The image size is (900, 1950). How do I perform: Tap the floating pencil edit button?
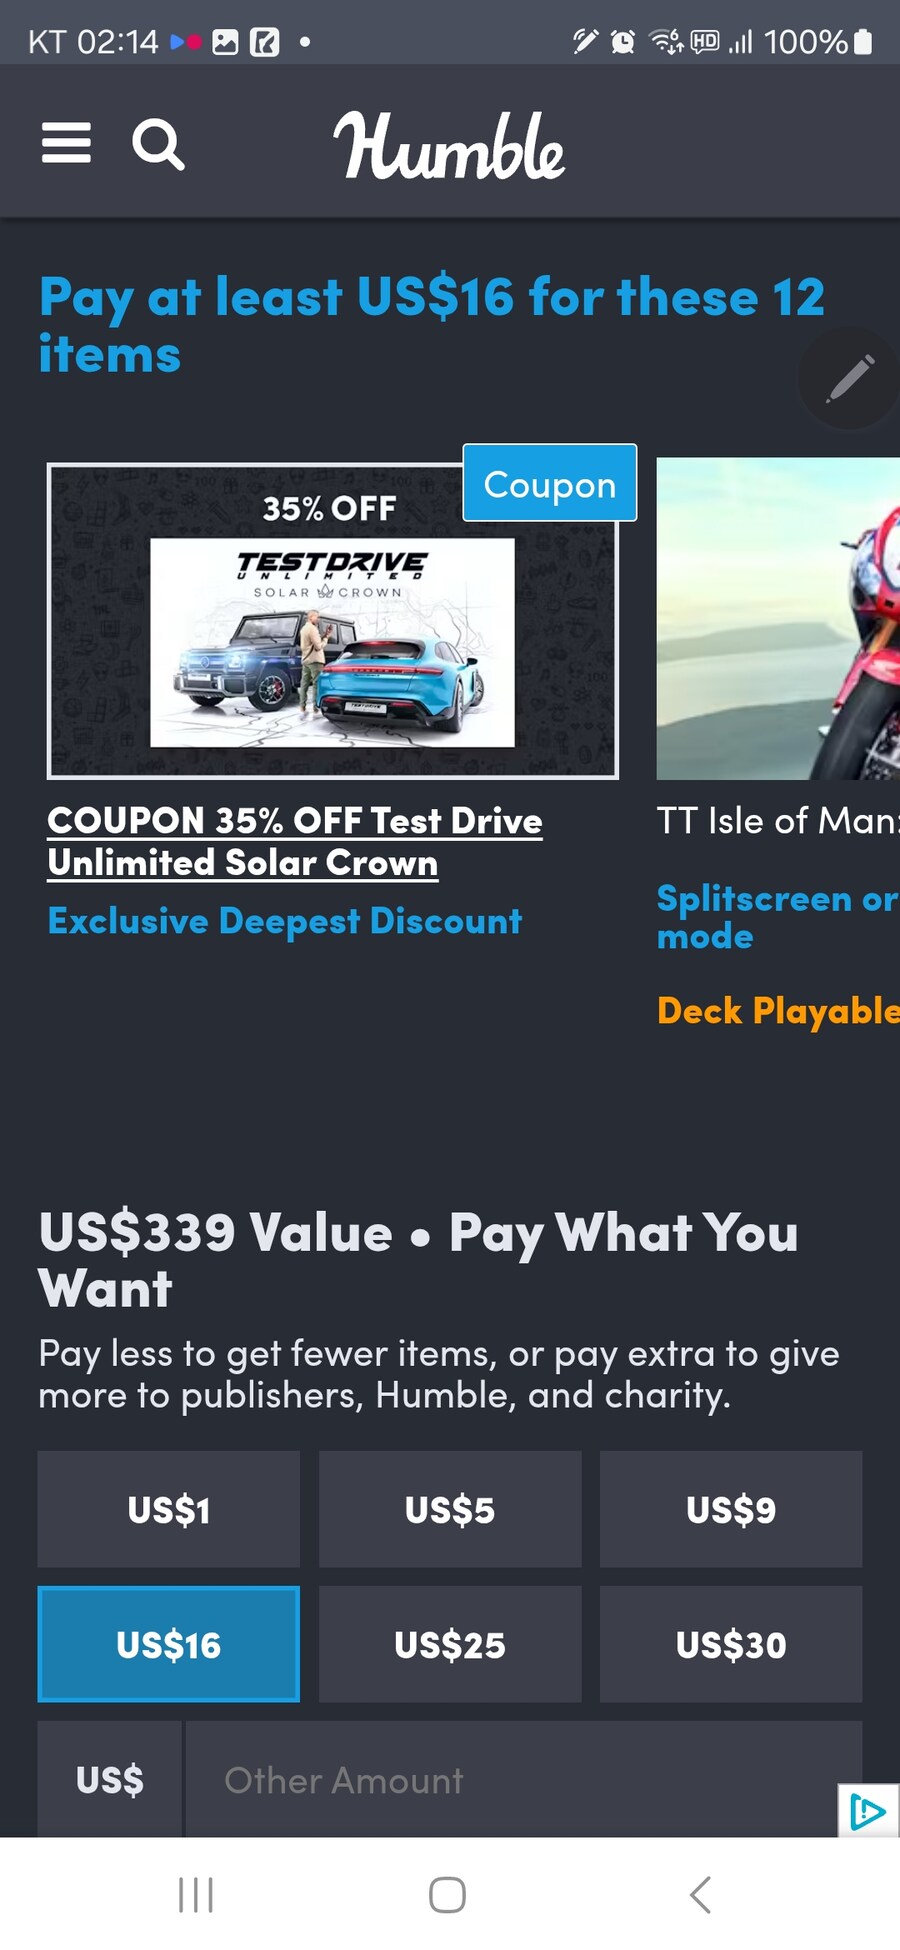pyautogui.click(x=849, y=378)
